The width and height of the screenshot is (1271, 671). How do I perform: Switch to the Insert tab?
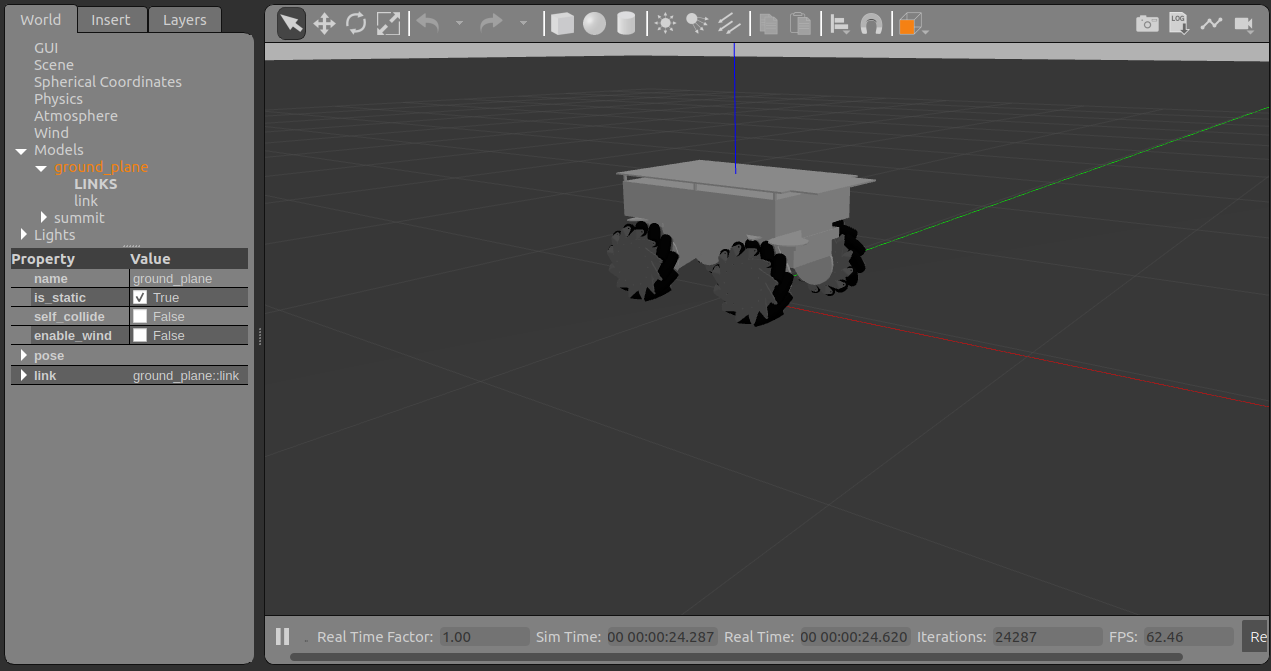[x=111, y=20]
